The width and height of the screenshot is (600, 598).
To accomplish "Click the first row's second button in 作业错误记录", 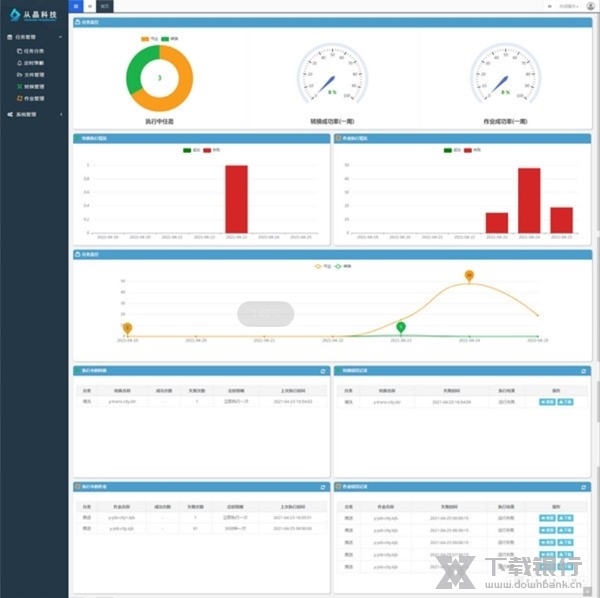I will 565,518.
